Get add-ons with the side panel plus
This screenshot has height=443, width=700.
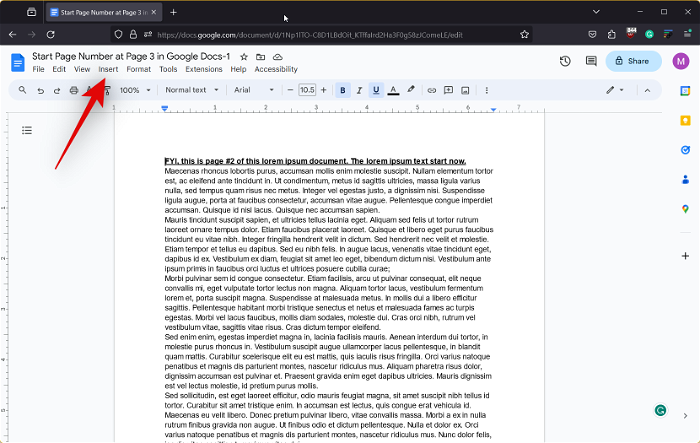[685, 256]
